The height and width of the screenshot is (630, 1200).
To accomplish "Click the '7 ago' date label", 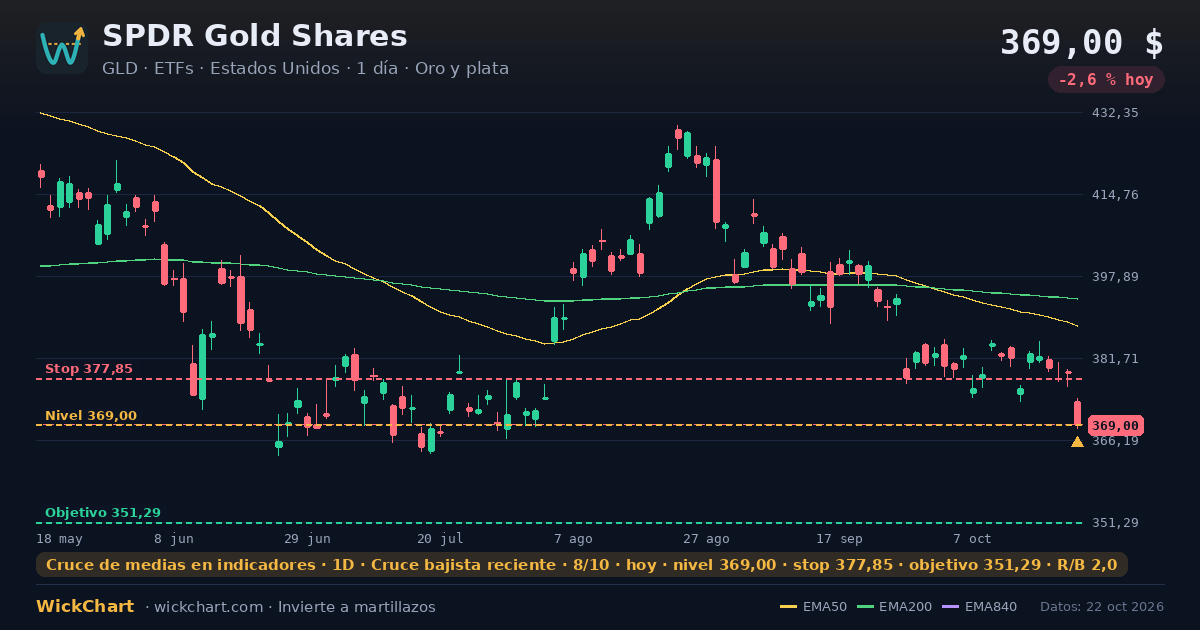I will tap(573, 538).
